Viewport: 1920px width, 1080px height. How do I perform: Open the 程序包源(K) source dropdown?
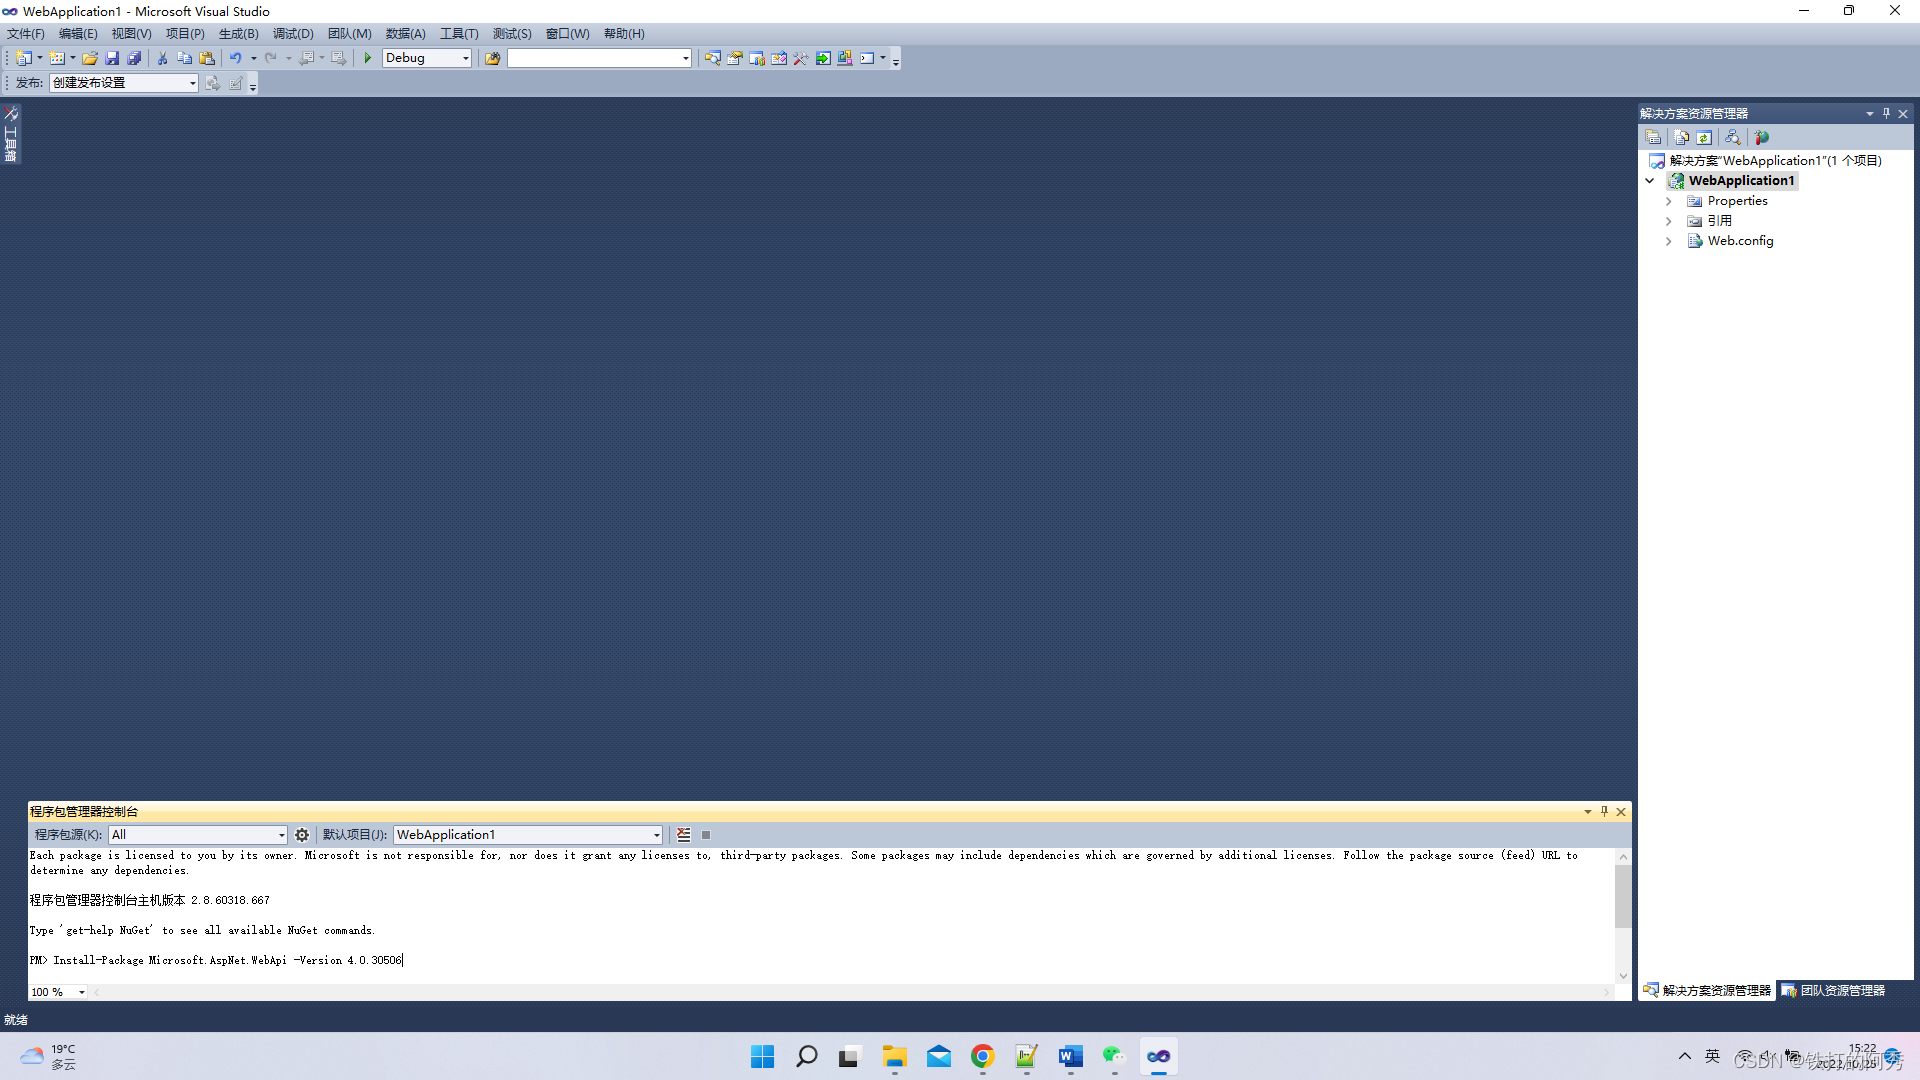[x=279, y=834]
